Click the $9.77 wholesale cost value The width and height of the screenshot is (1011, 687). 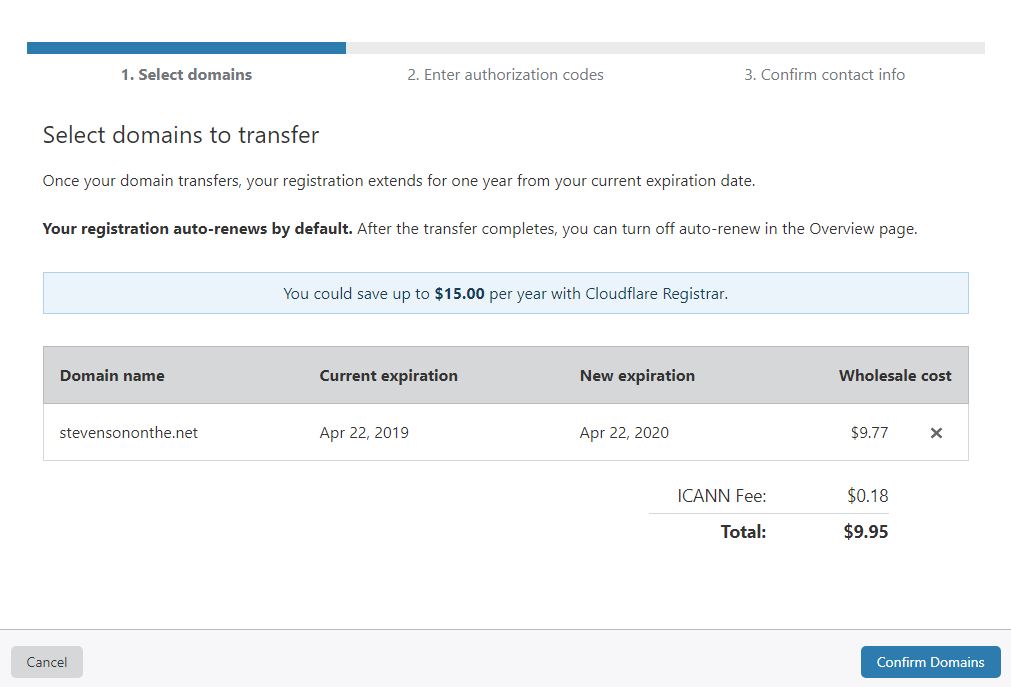tap(869, 433)
